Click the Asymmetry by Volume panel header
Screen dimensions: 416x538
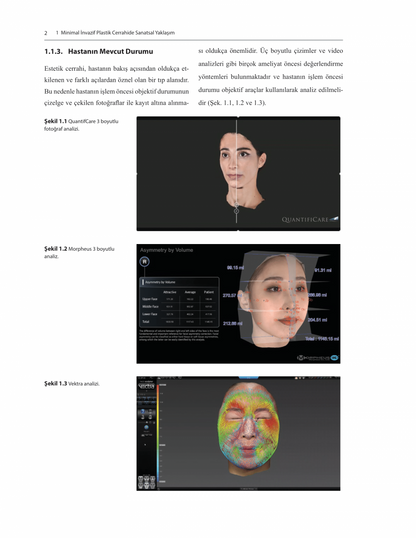coord(180,282)
